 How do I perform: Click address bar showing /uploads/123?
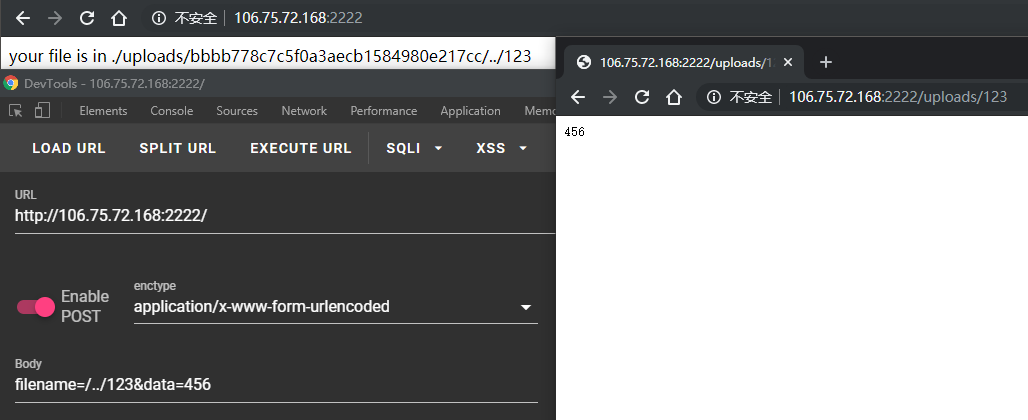898,98
